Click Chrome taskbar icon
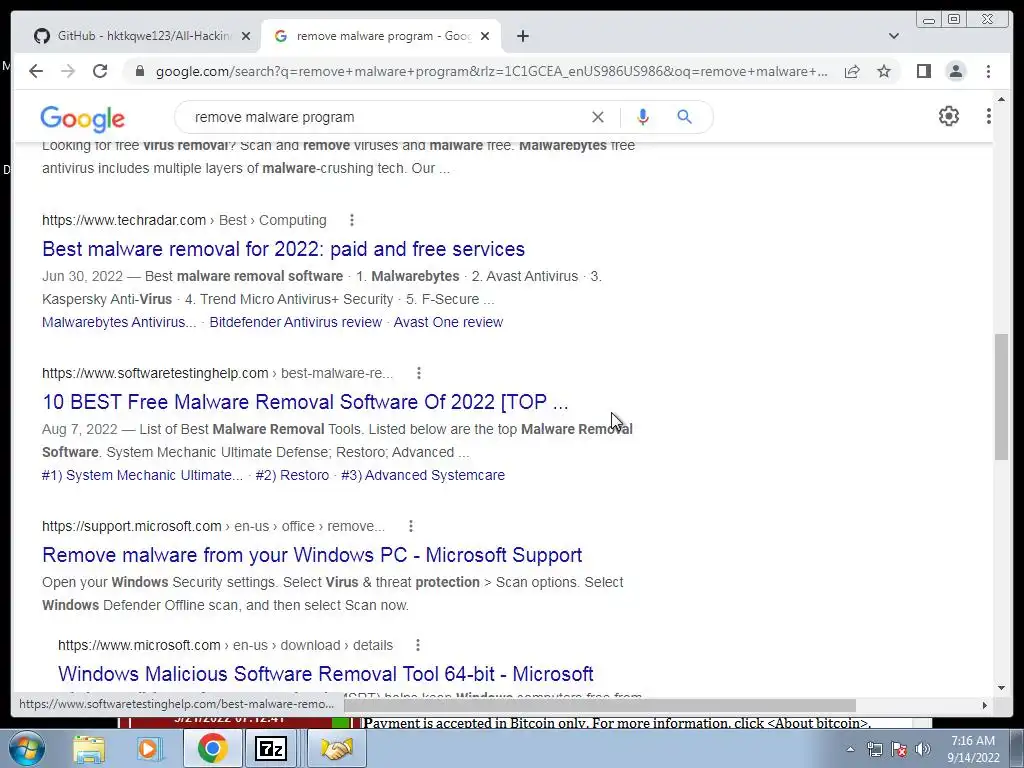 pyautogui.click(x=212, y=749)
